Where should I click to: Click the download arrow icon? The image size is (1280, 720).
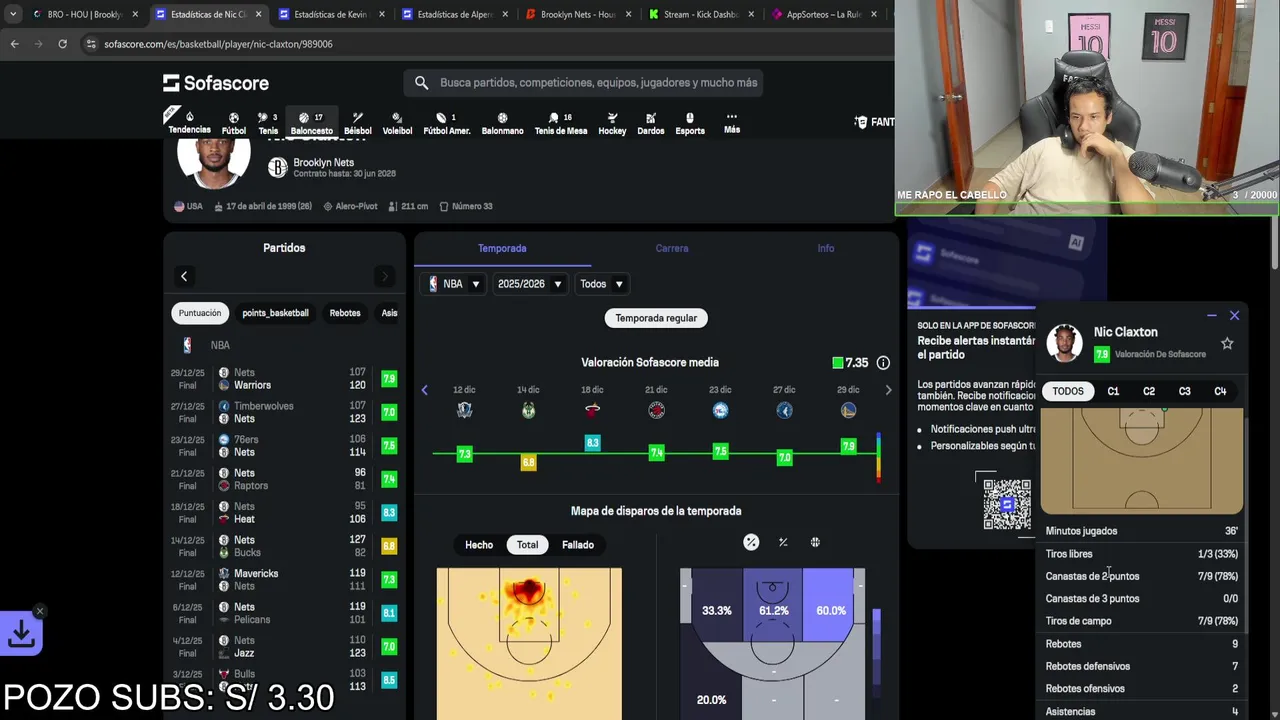pos(22,633)
